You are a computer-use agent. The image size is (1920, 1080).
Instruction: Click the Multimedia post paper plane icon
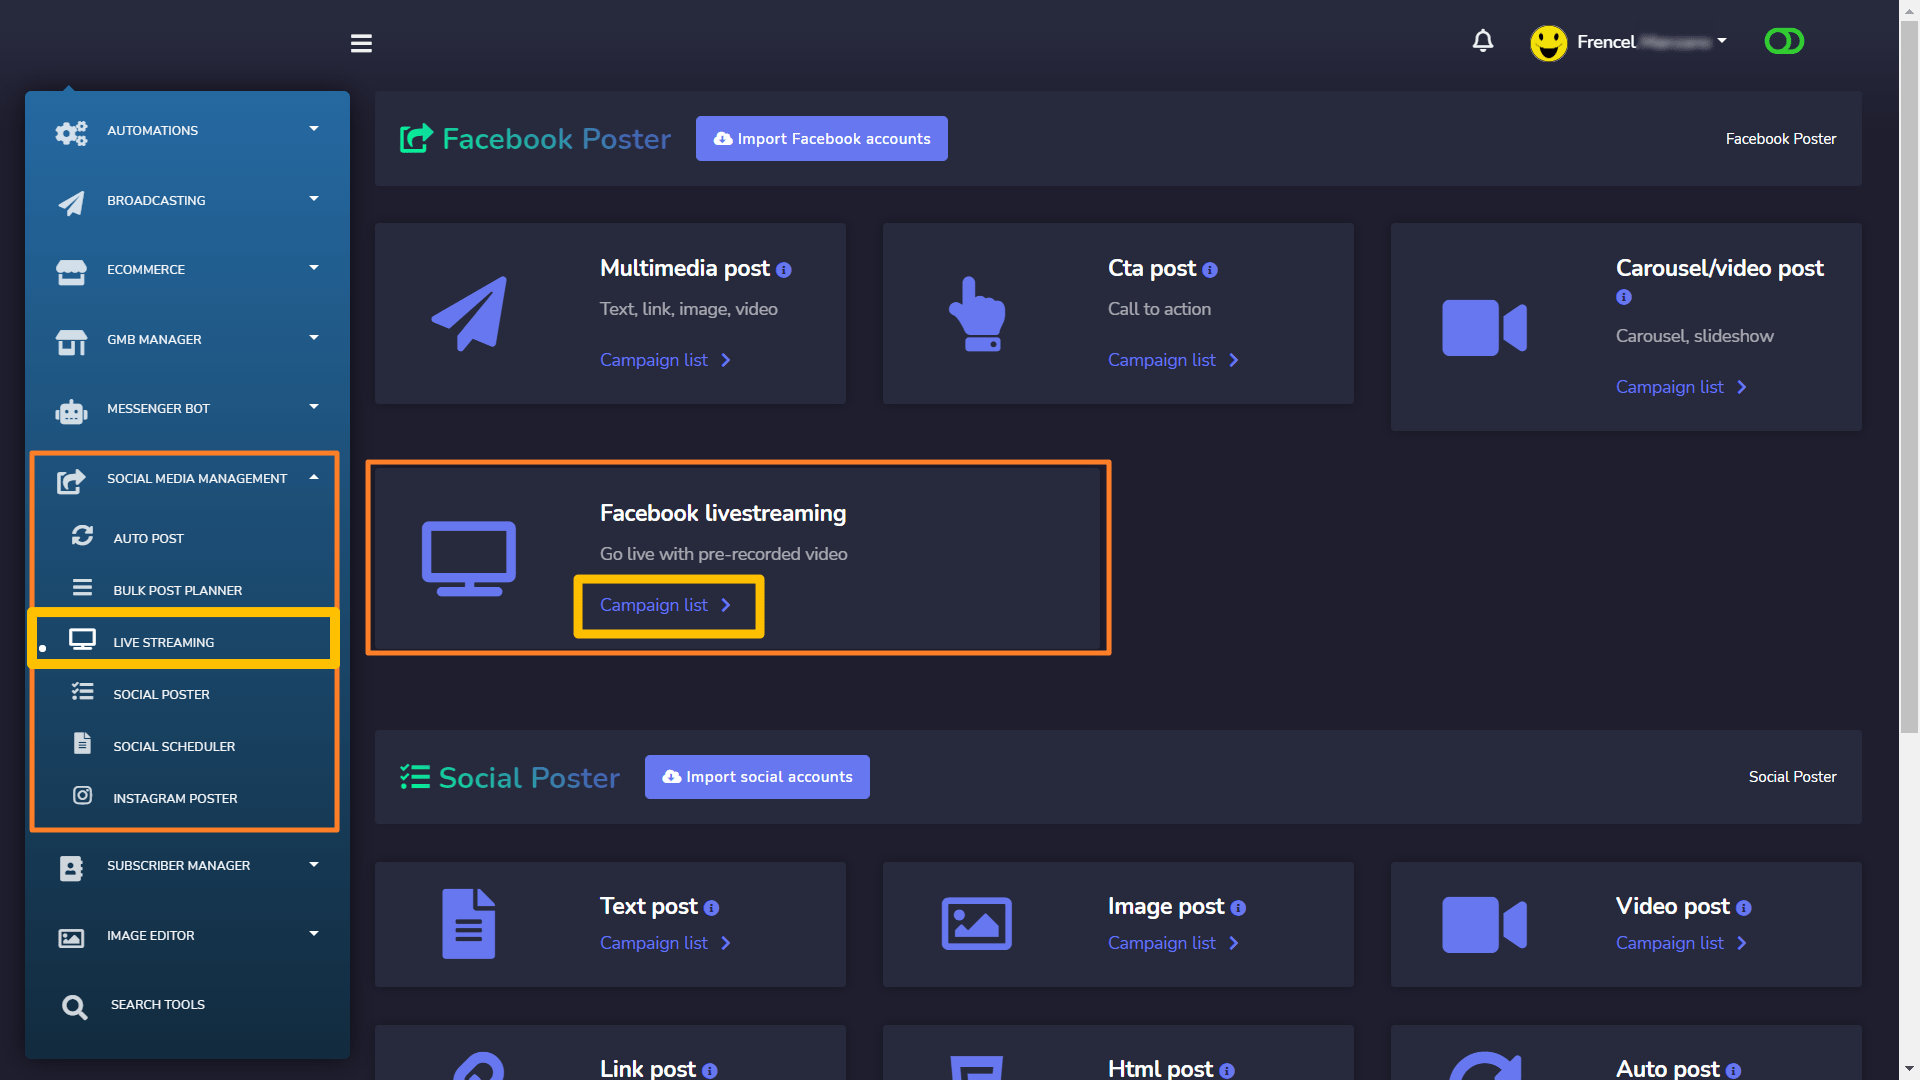[x=469, y=314]
